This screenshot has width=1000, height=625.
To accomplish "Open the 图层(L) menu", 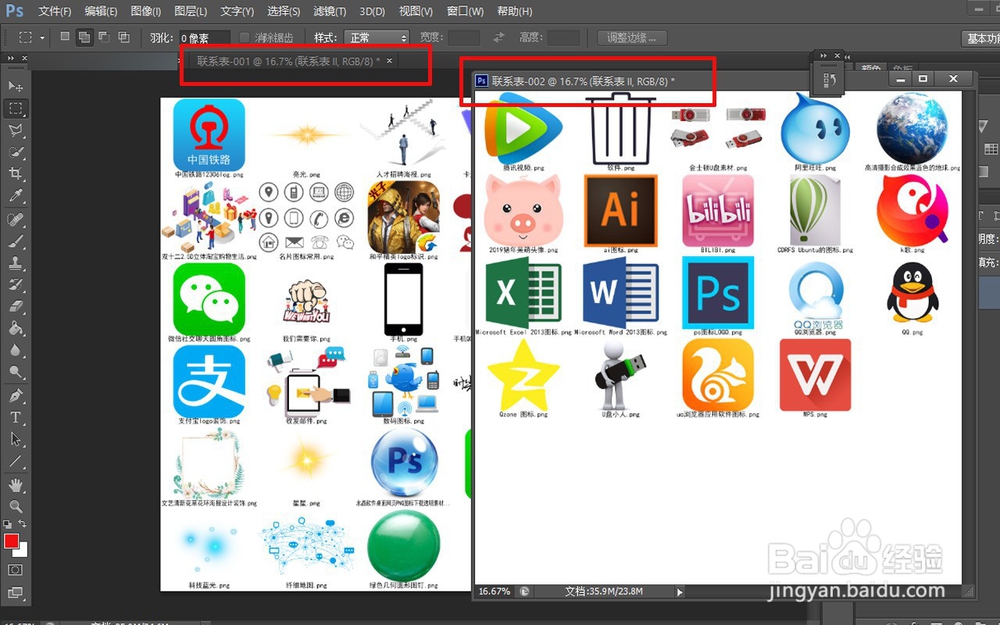I will 191,11.
